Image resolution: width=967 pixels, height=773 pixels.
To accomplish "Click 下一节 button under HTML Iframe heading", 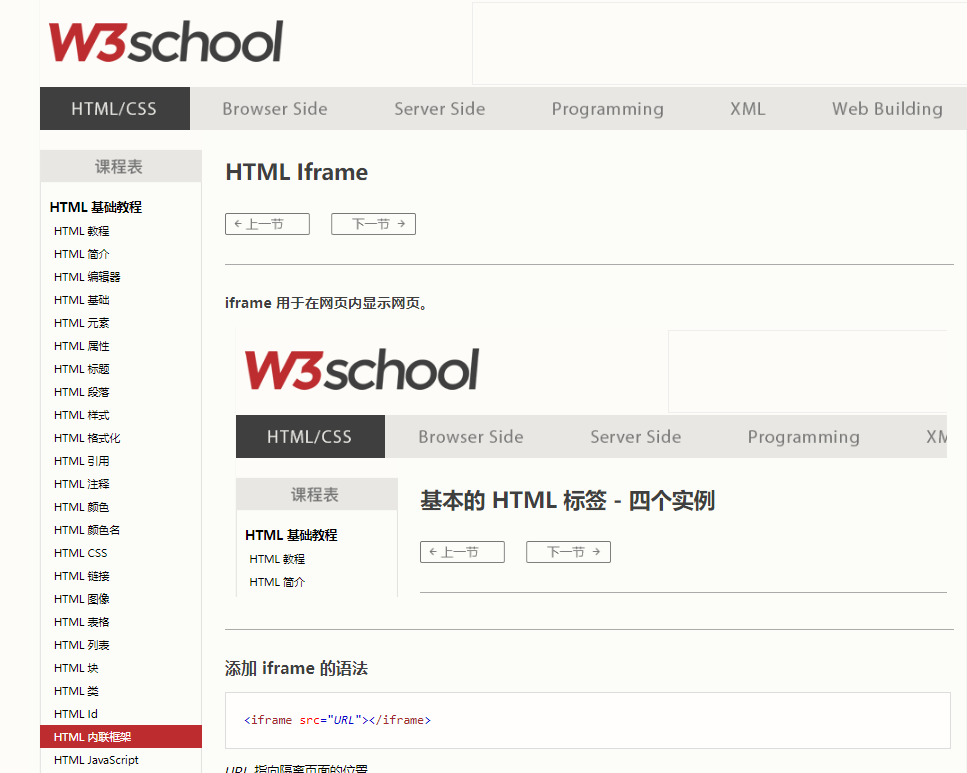I will click(373, 224).
